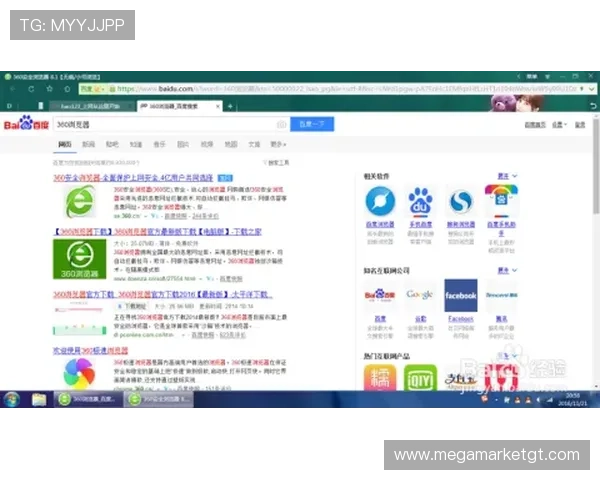Select the 图片 search tab
600x480 pixels.
[183, 144]
